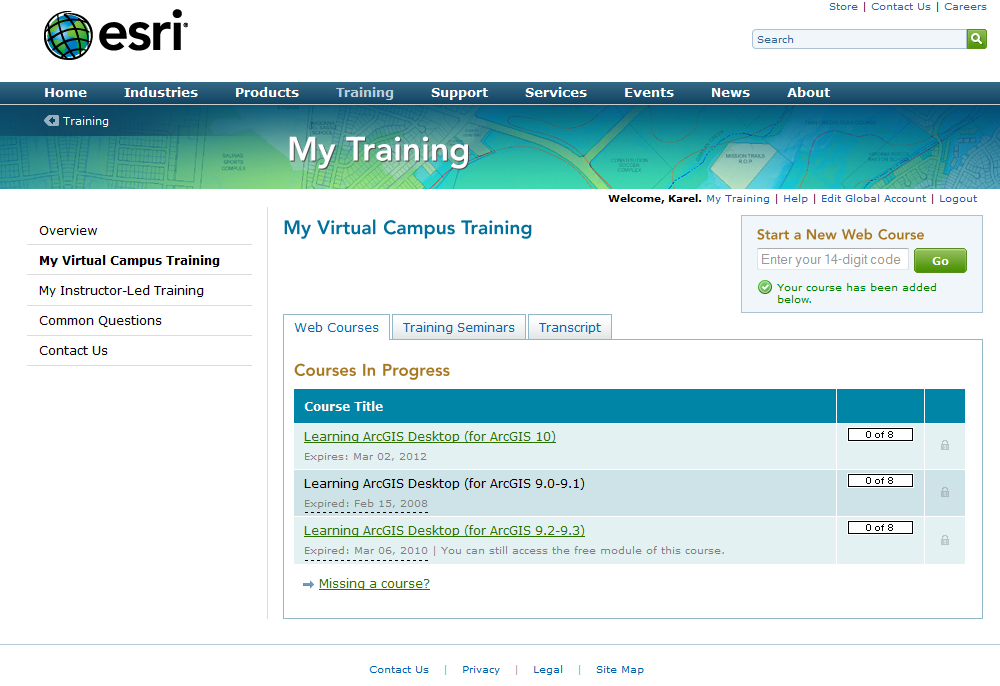Click the Expires: Mar 02, 2012 text
Viewport: 1000px width, 686px height.
[365, 456]
